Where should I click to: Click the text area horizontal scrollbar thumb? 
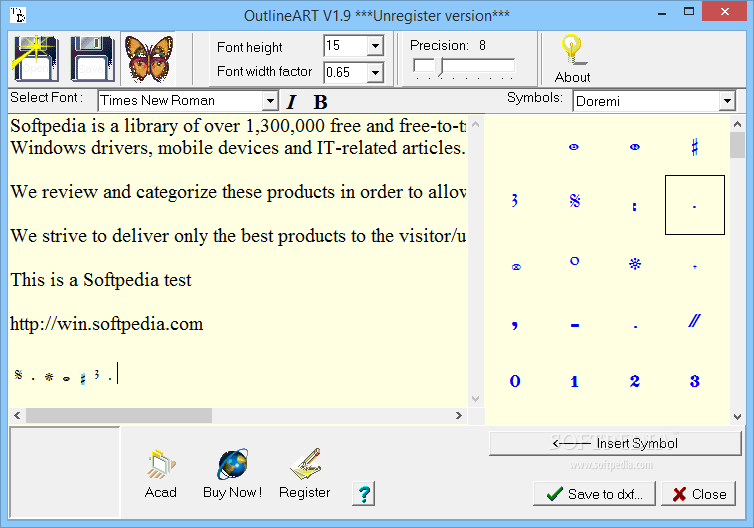pos(119,415)
